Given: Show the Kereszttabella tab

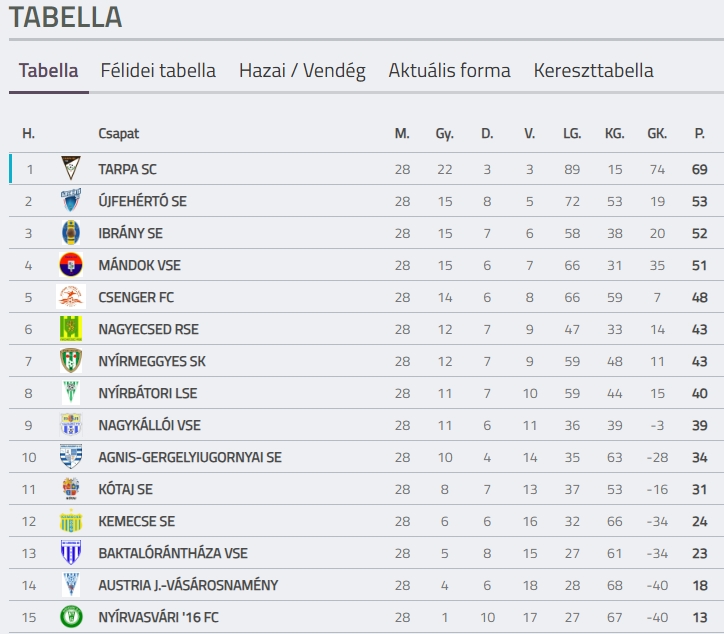Looking at the screenshot, I should 593,71.
